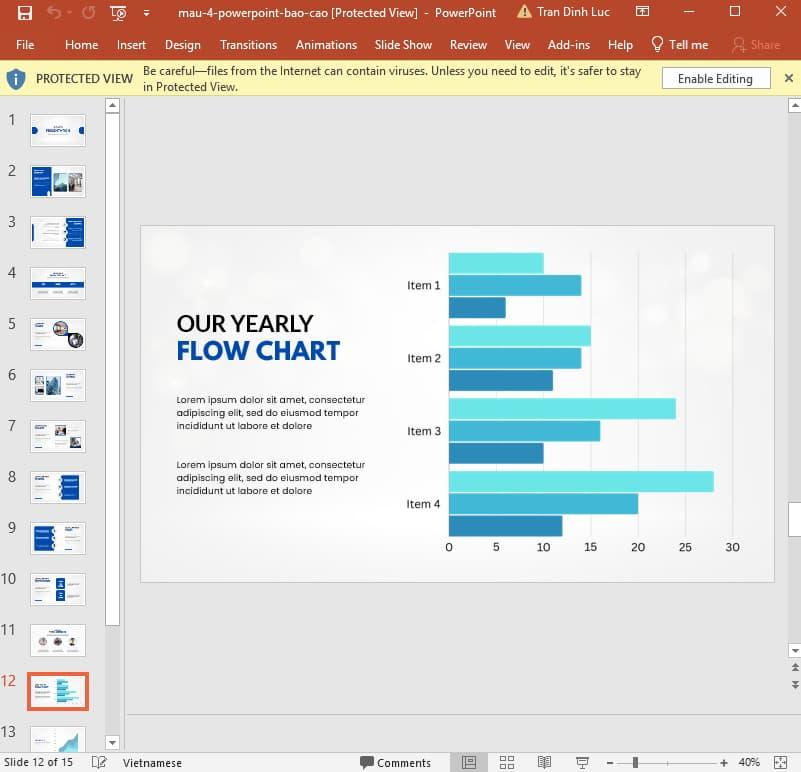Viewport: 801px width, 772px height.
Task: Start Slide Show from the status bar icon
Action: point(581,762)
